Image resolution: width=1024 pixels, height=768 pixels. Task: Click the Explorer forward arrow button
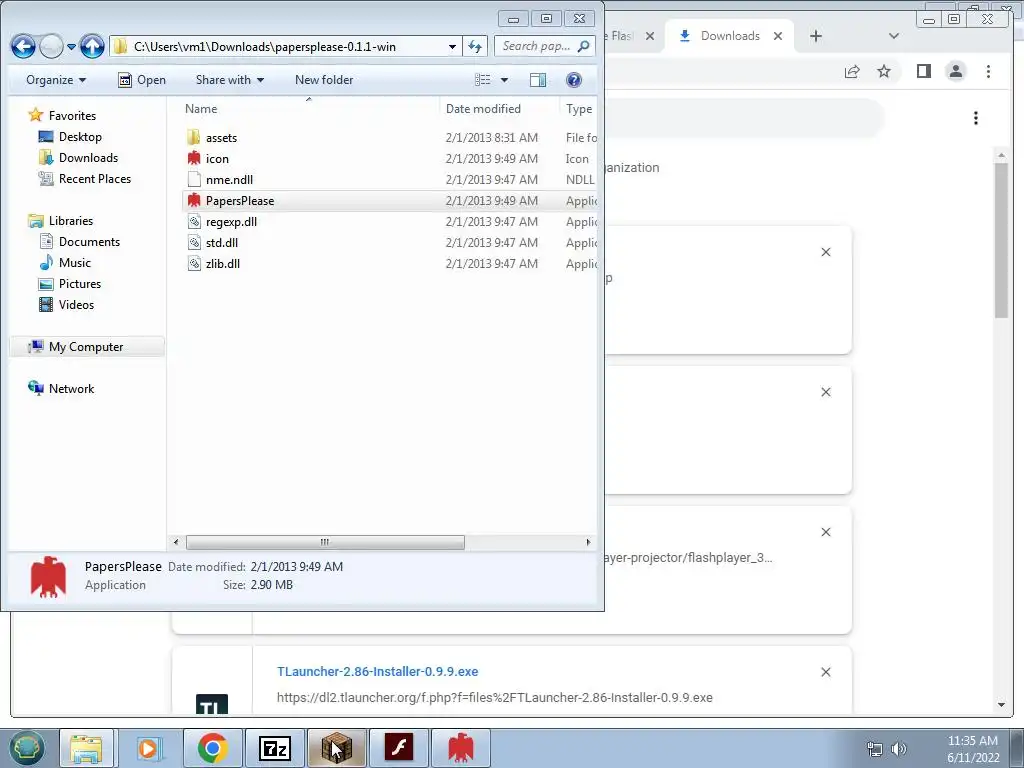(x=51, y=46)
